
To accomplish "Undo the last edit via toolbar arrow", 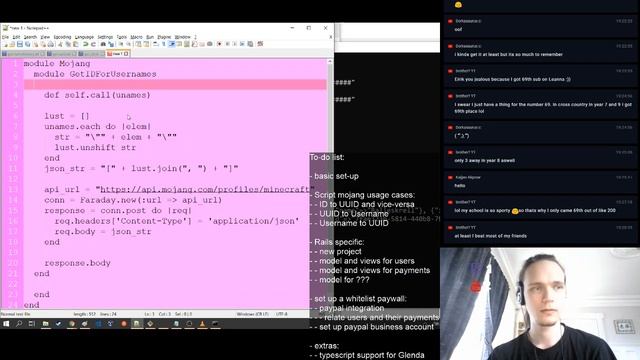I will pos(85,44).
